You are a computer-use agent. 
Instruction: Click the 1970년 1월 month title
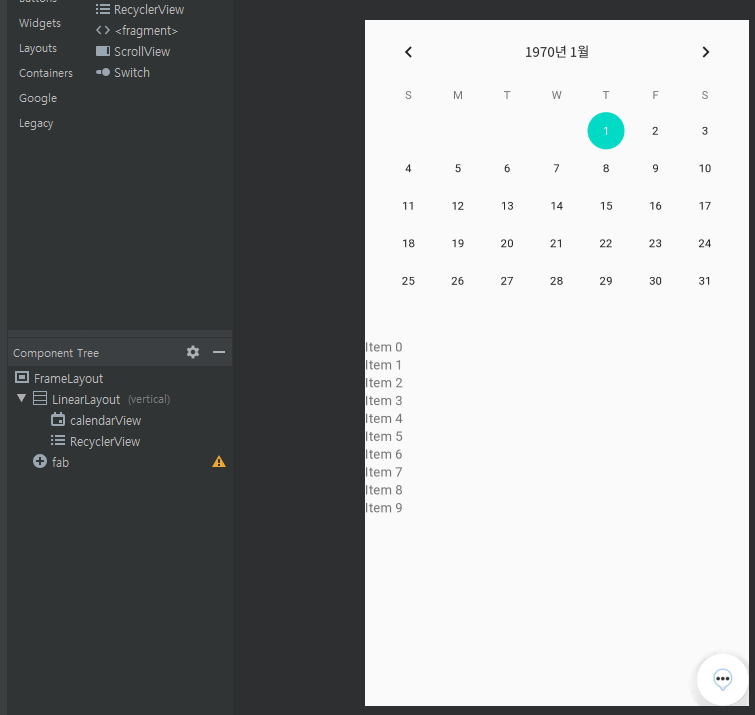pyautogui.click(x=557, y=52)
